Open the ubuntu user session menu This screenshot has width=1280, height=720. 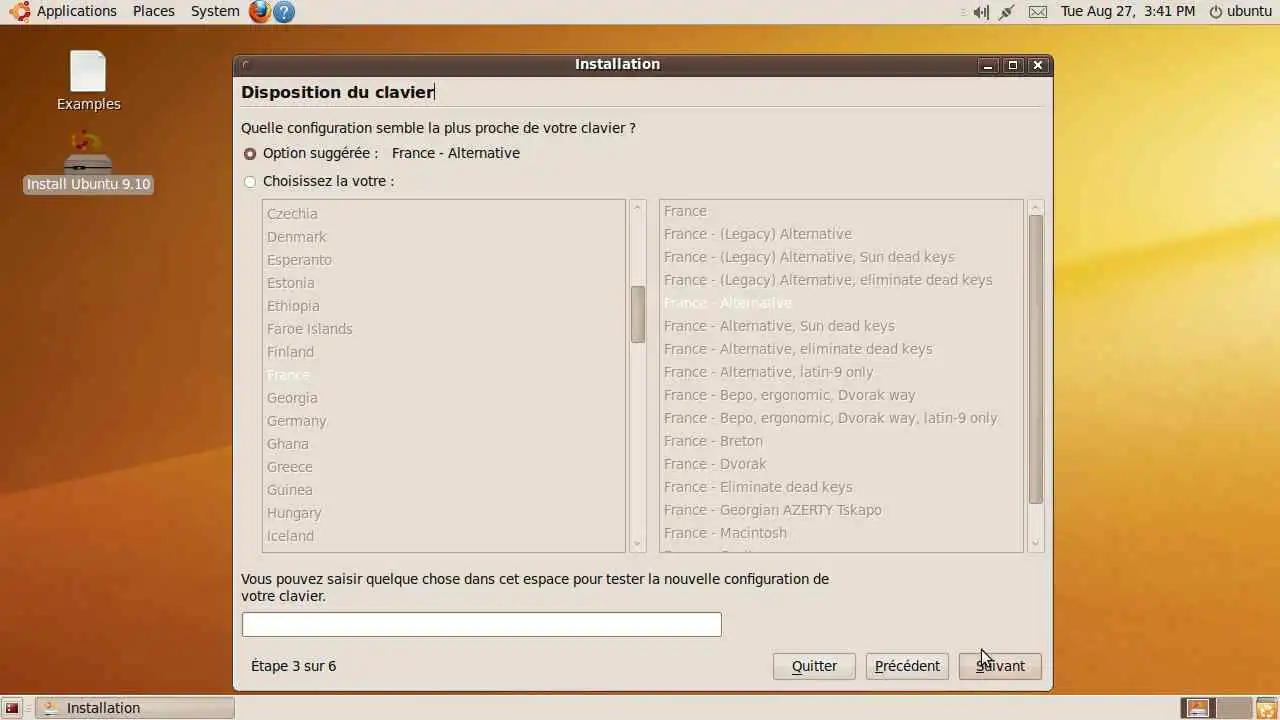tap(1240, 11)
